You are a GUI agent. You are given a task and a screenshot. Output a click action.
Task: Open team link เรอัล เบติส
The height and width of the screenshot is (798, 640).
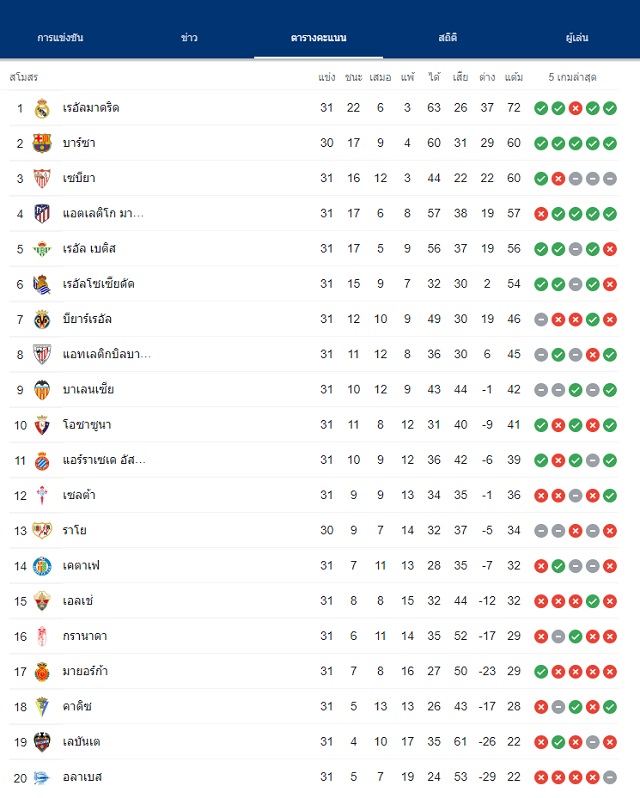click(90, 249)
